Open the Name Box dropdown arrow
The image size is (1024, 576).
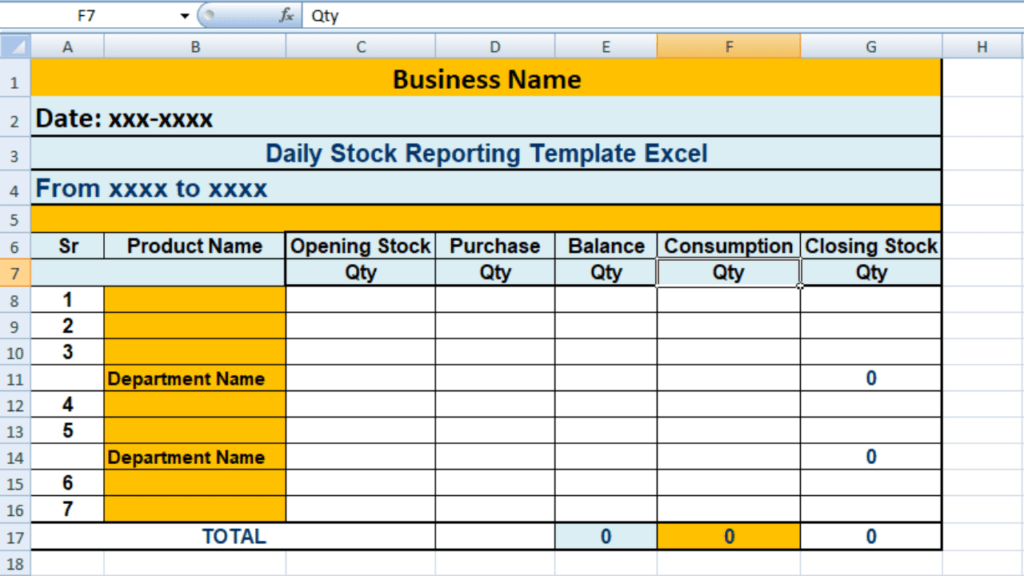coord(183,15)
